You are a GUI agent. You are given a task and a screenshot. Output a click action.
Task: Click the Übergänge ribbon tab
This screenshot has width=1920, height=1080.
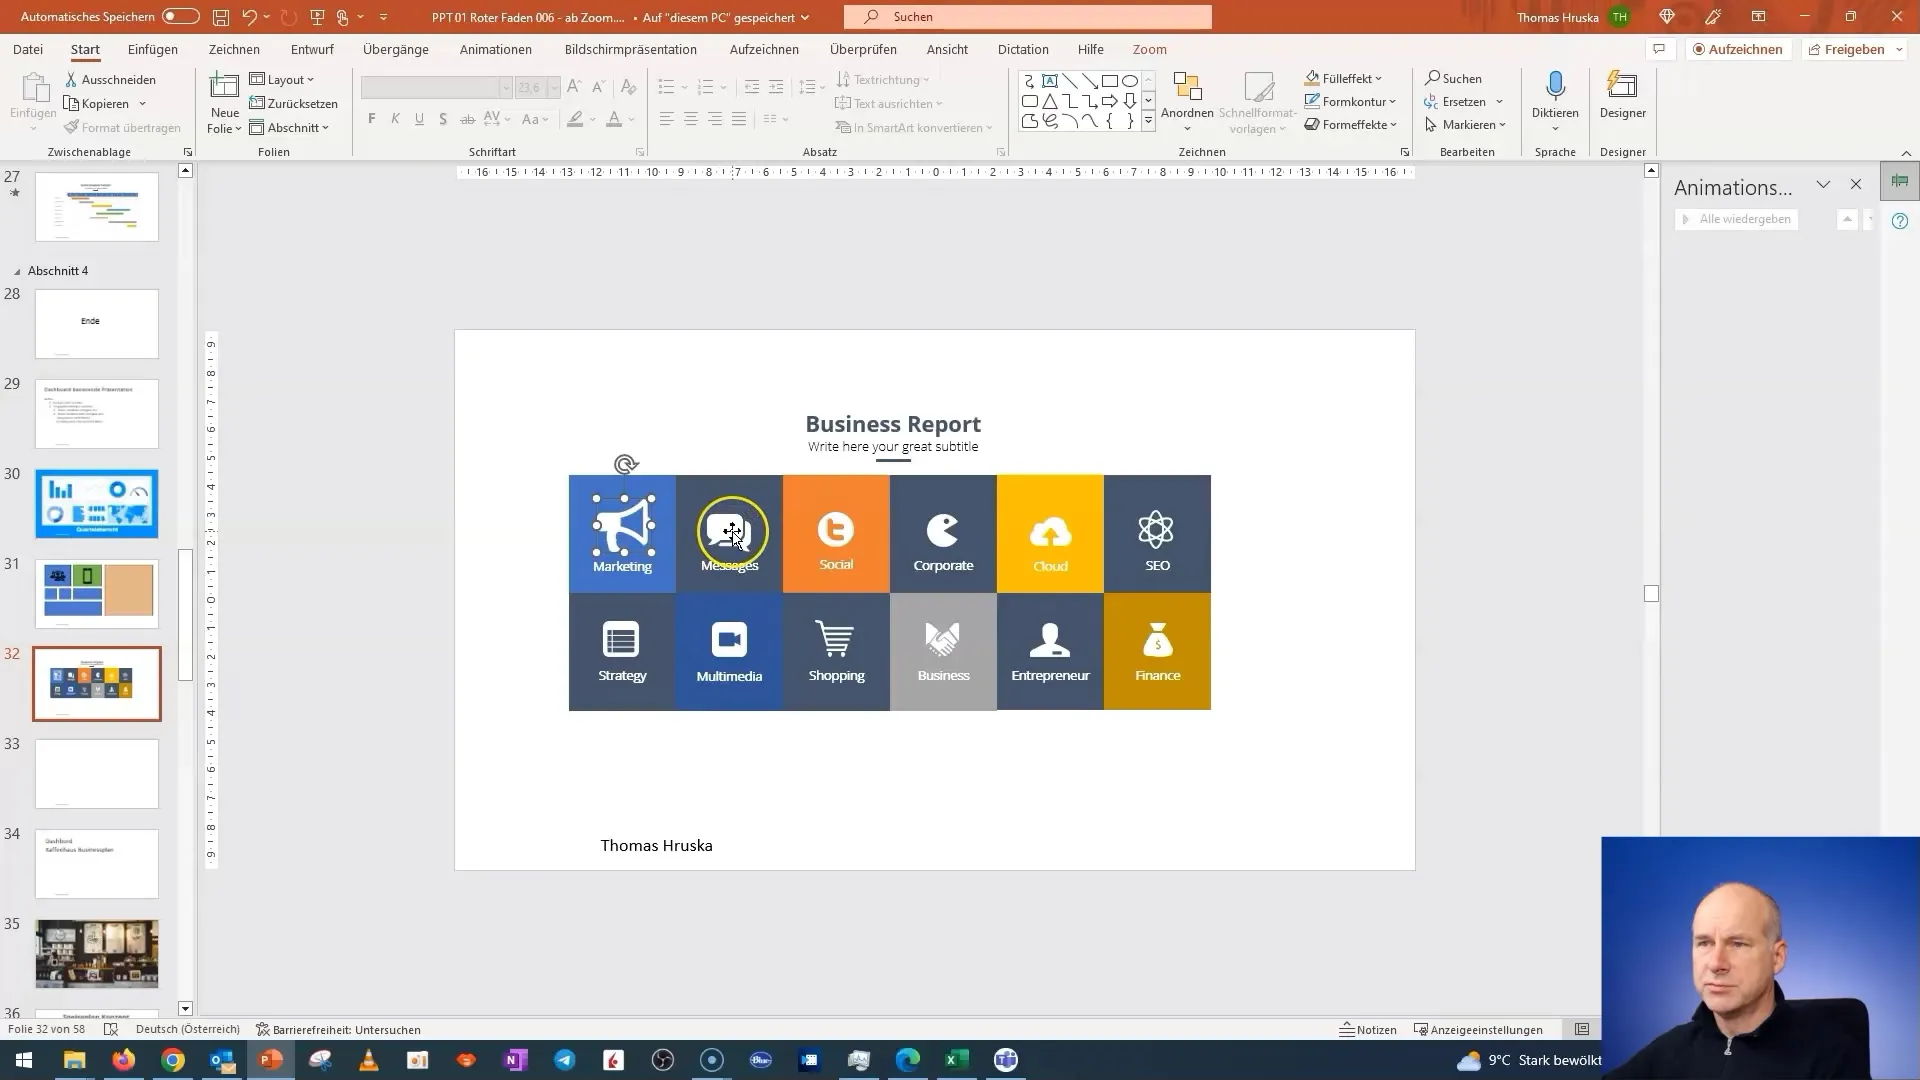(396, 49)
